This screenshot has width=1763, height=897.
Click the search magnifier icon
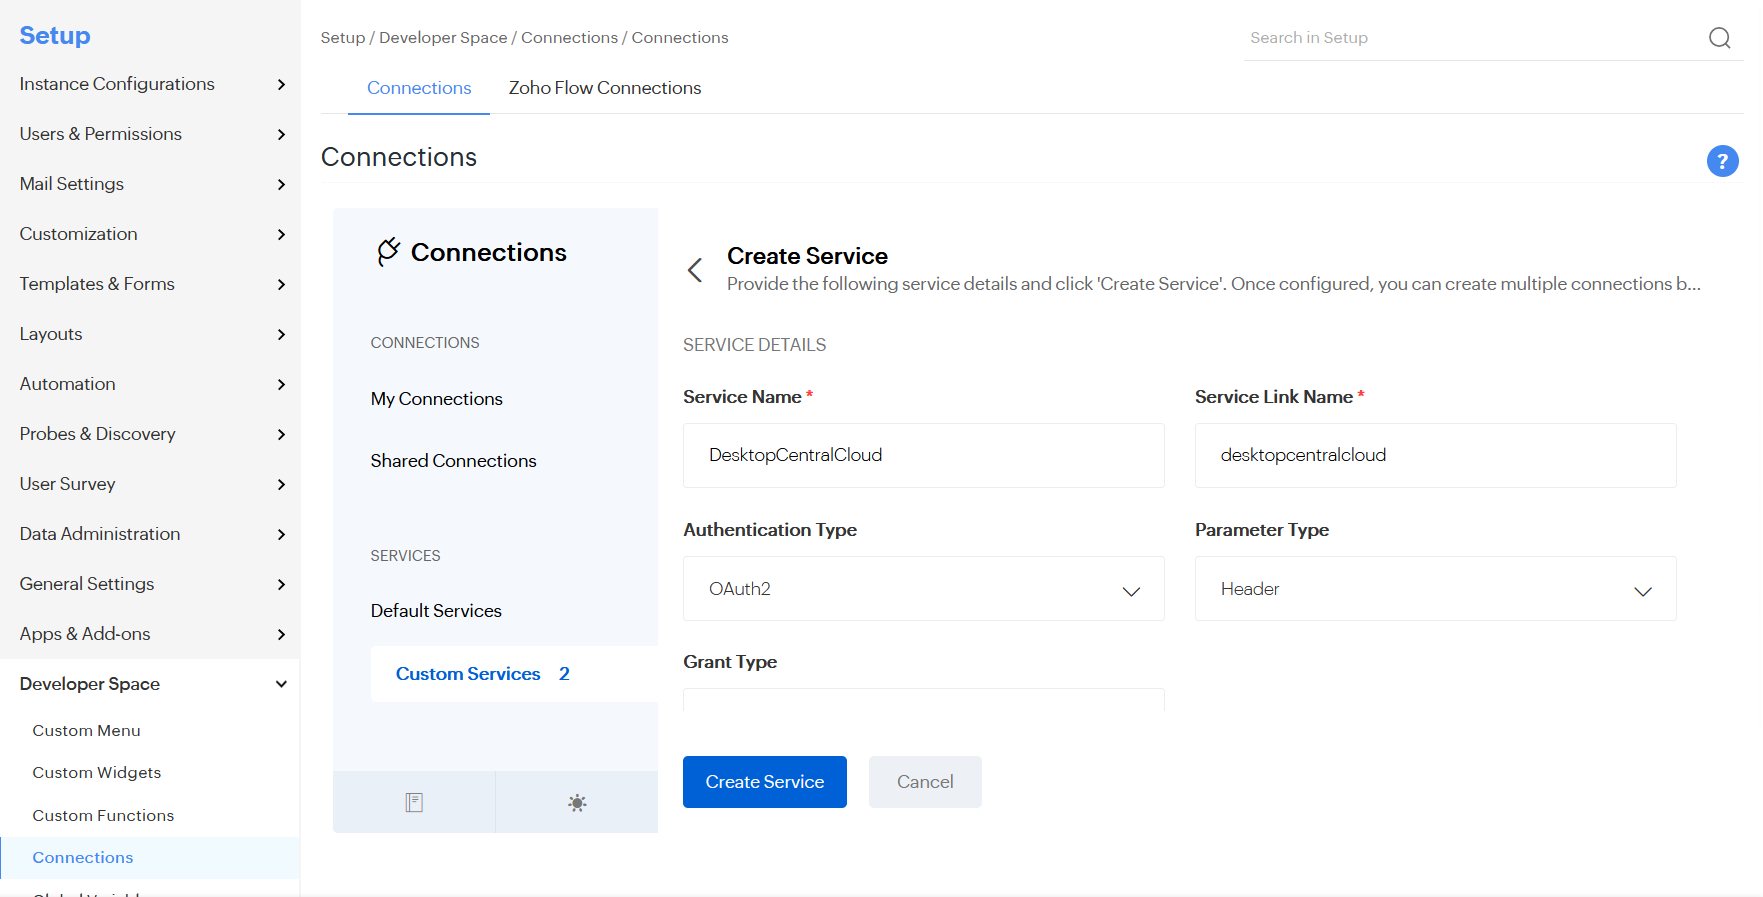coord(1719,38)
